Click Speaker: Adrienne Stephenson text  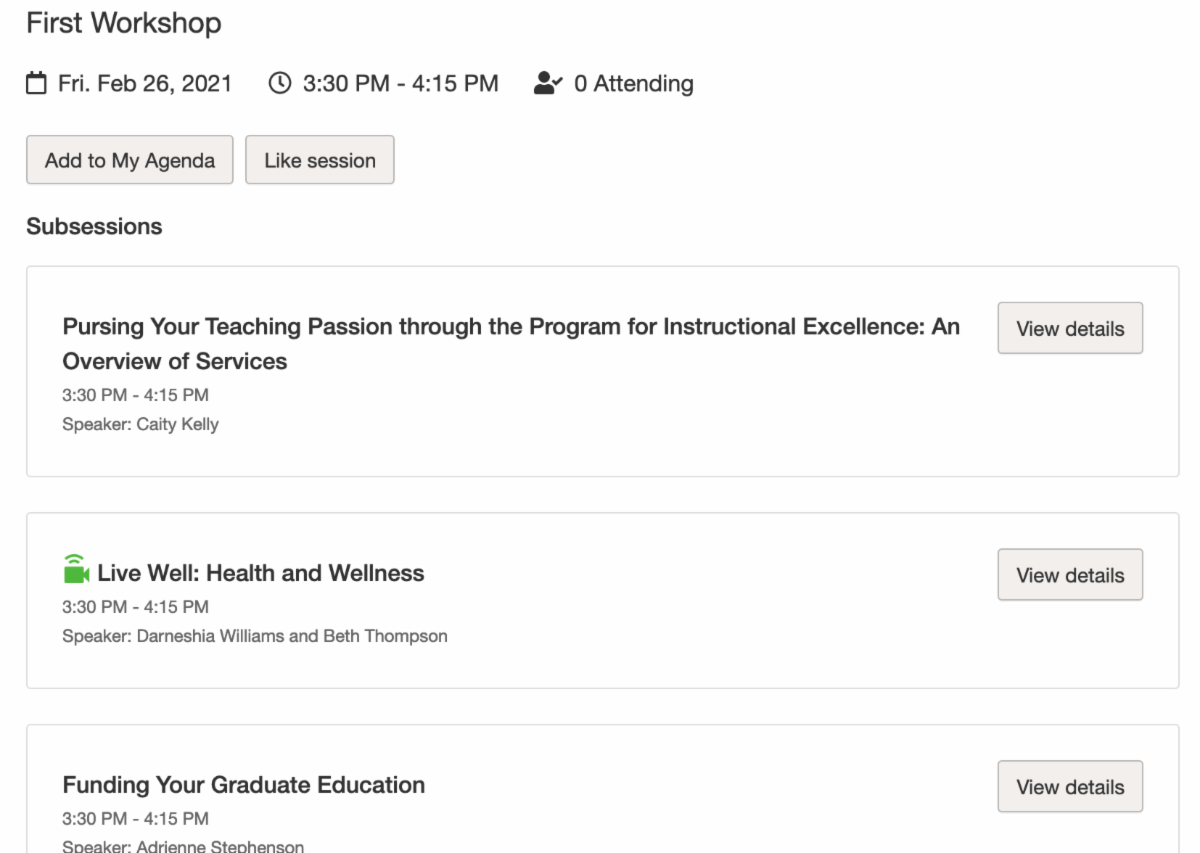(x=183, y=846)
